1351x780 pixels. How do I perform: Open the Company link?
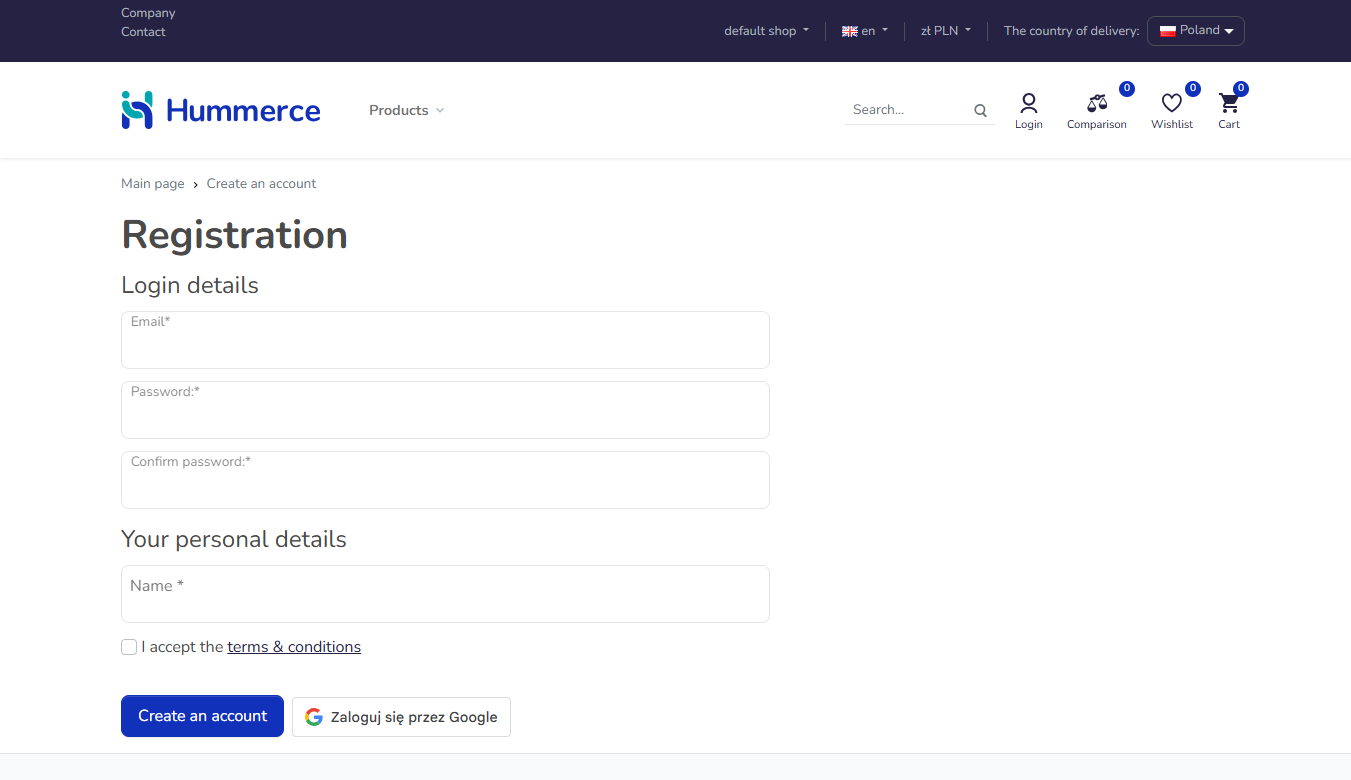(148, 13)
